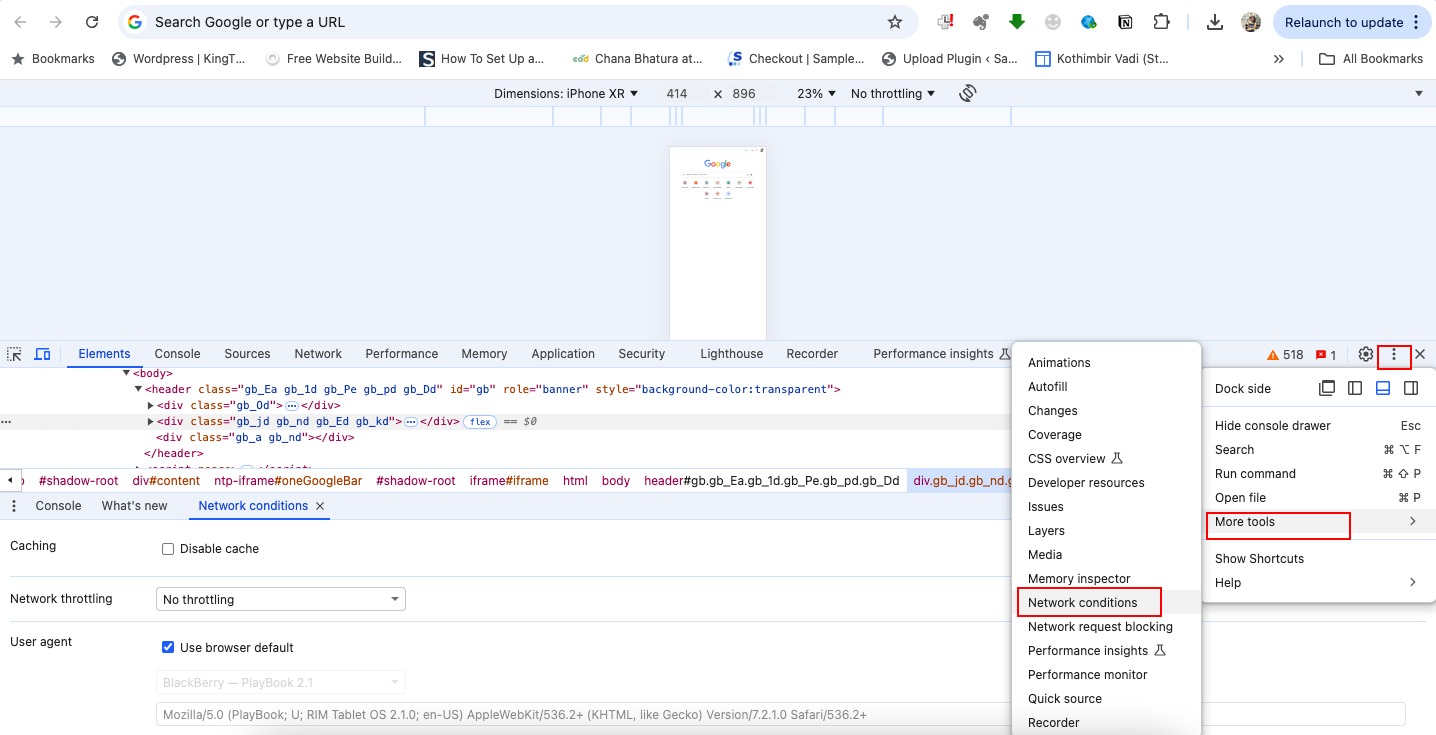
Task: Collapse the header element node
Action: (139, 389)
